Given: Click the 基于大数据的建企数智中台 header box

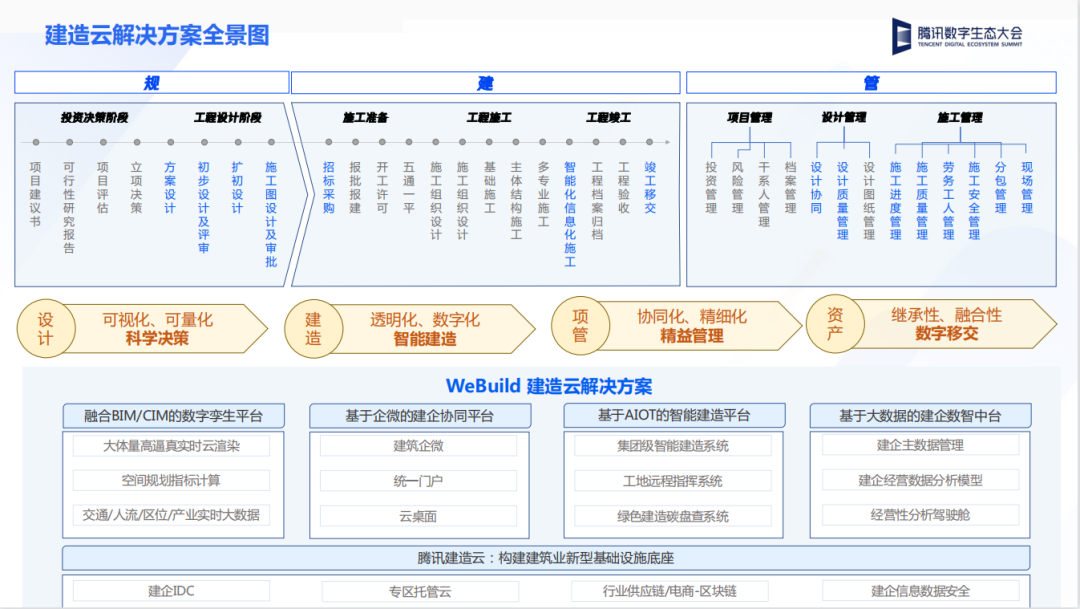Looking at the screenshot, I should click(x=920, y=415).
